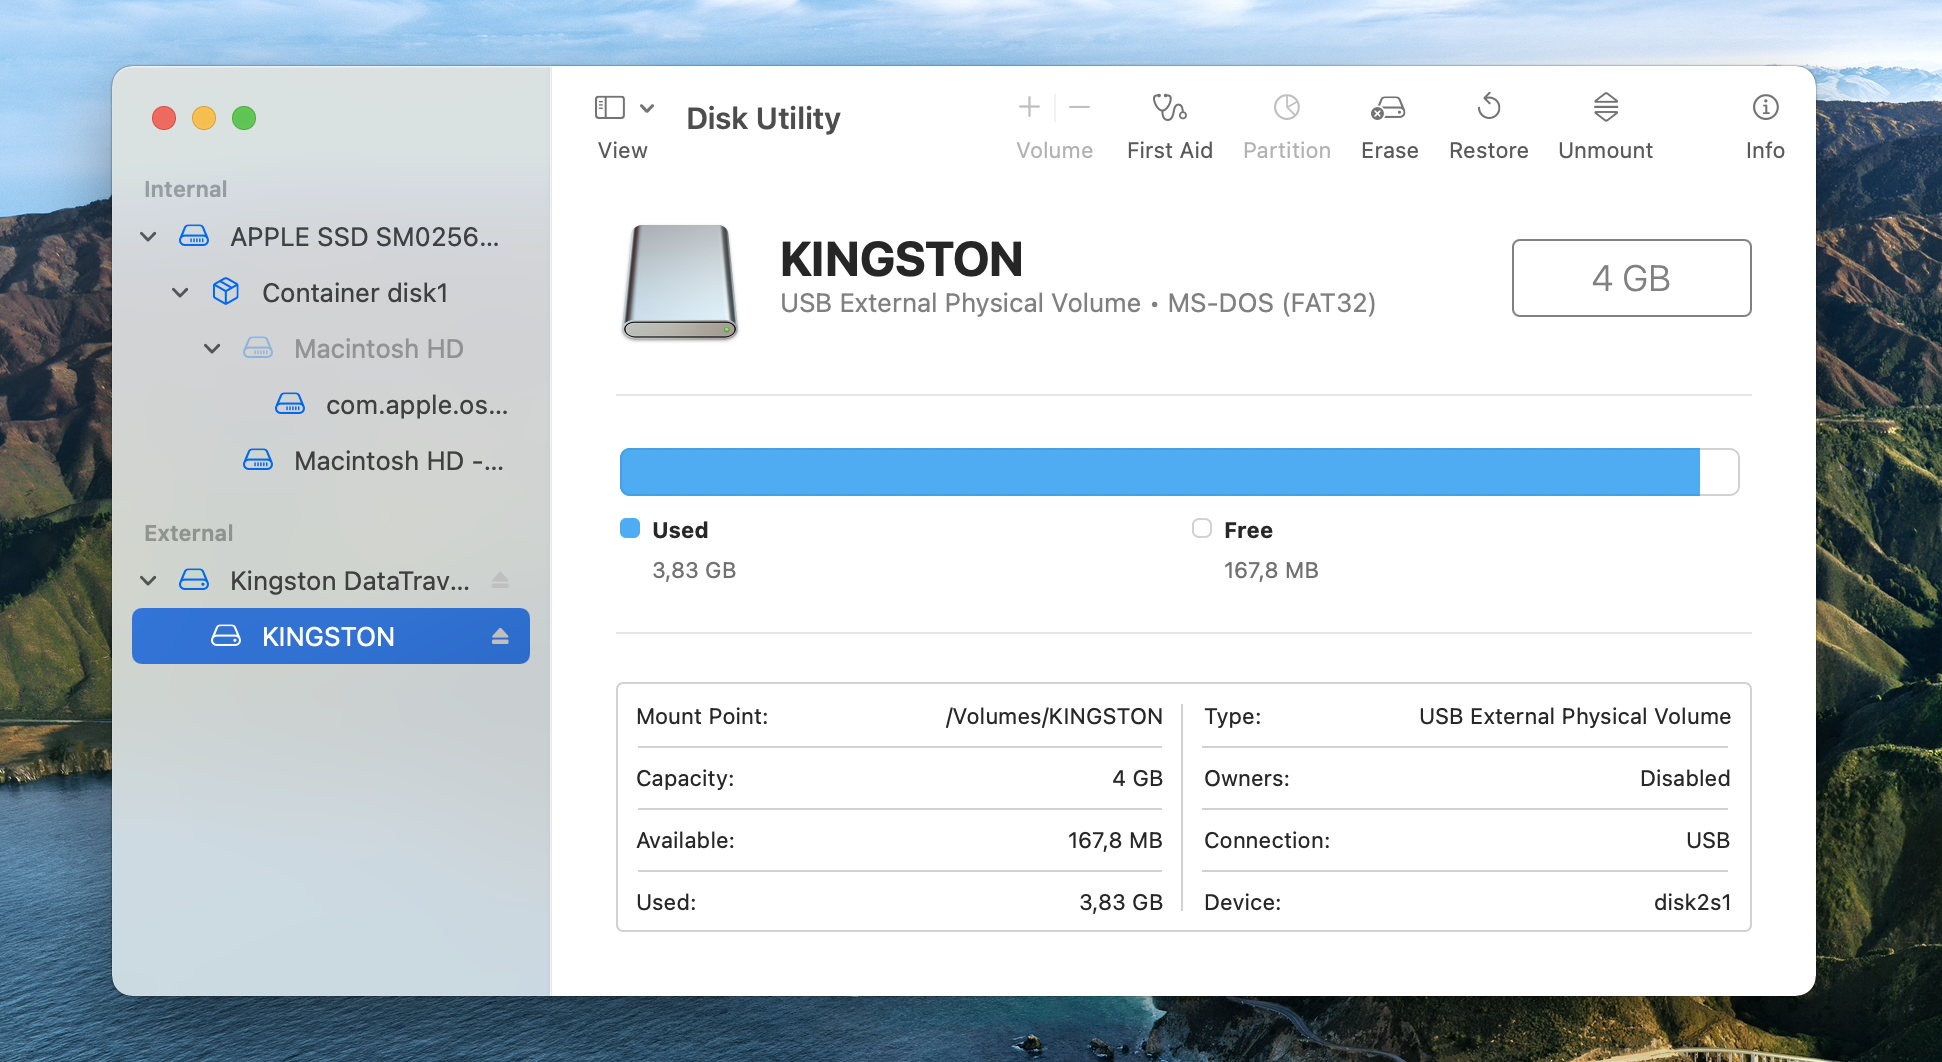This screenshot has width=1942, height=1062.
Task: Click the View label
Action: point(622,150)
